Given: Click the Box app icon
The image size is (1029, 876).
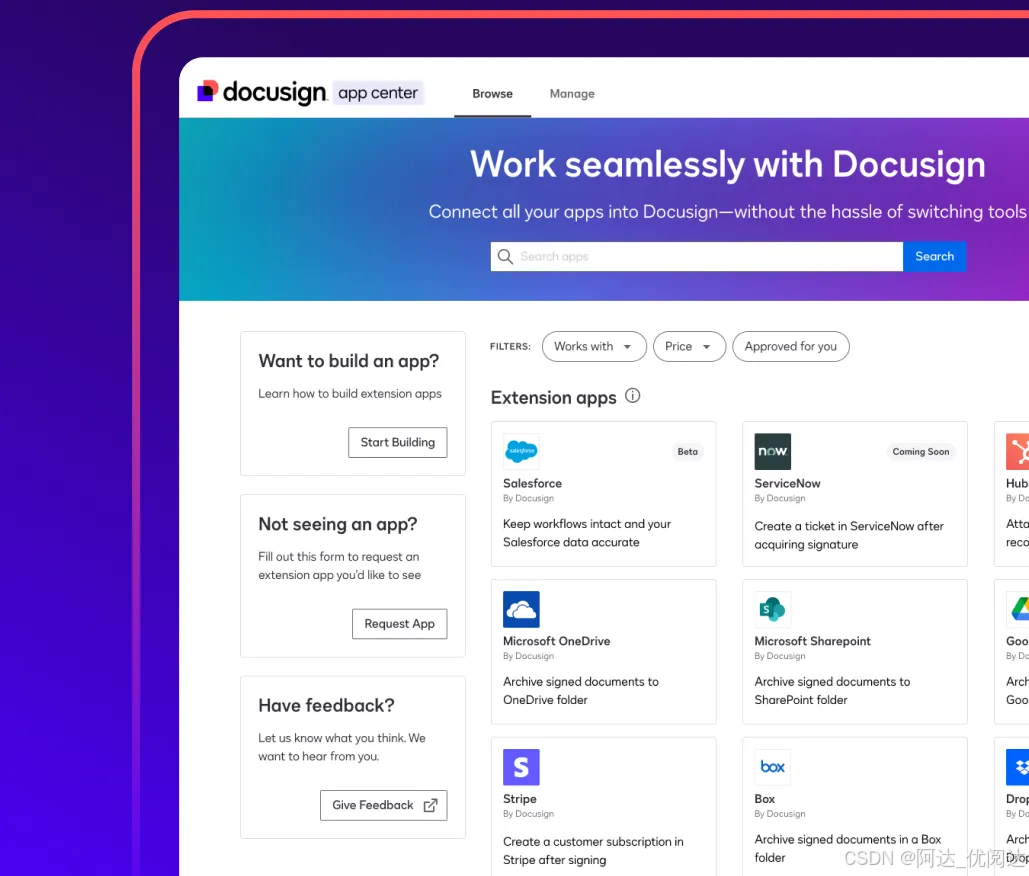Looking at the screenshot, I should pos(772,767).
